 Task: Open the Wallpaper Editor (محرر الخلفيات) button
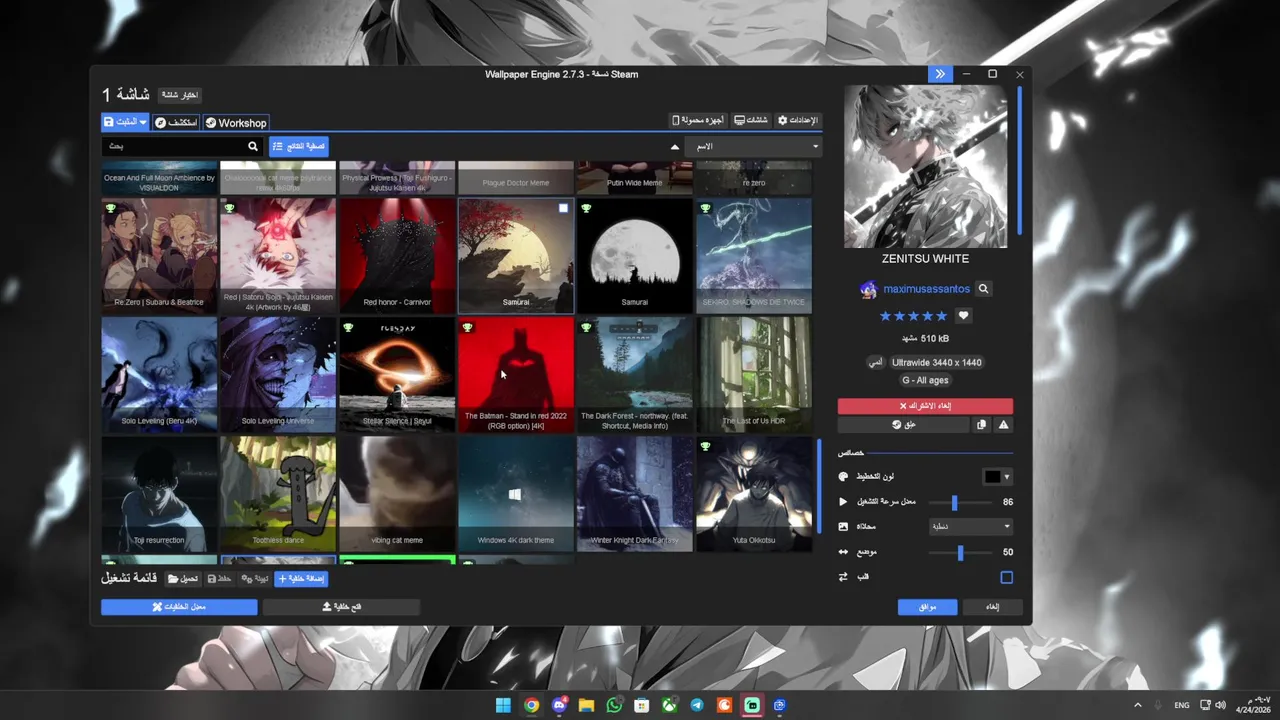tap(179, 607)
